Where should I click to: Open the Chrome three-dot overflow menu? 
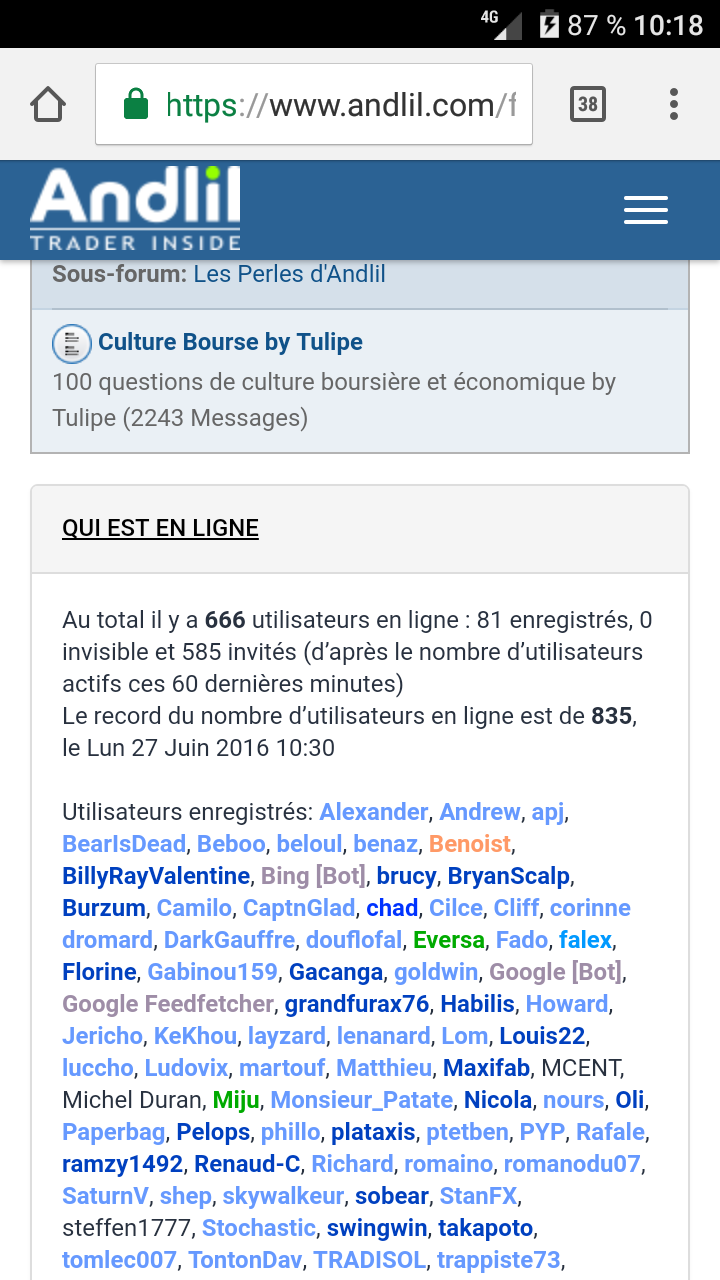point(674,104)
